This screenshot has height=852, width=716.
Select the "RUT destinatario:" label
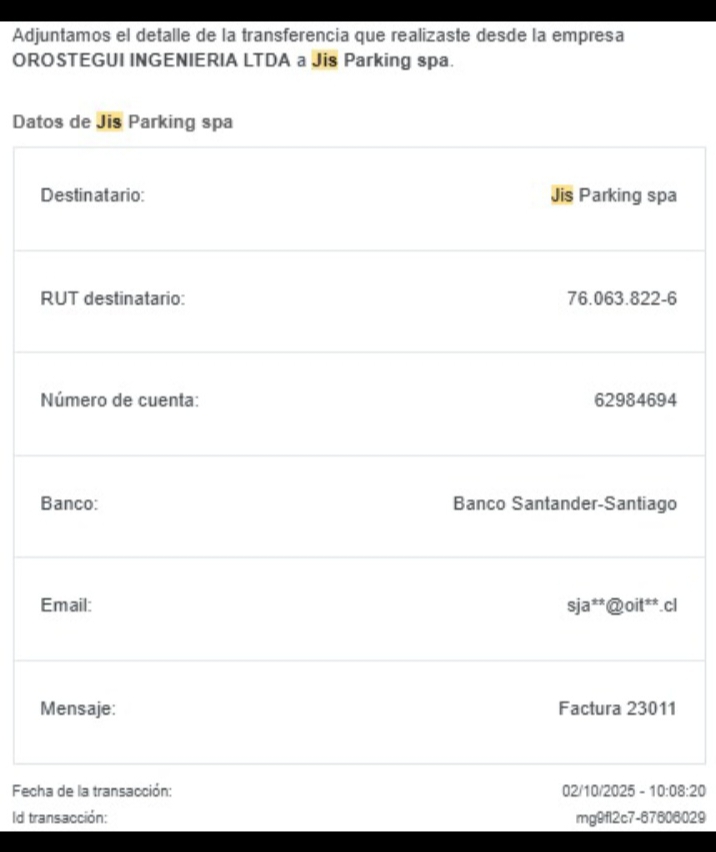click(x=112, y=298)
